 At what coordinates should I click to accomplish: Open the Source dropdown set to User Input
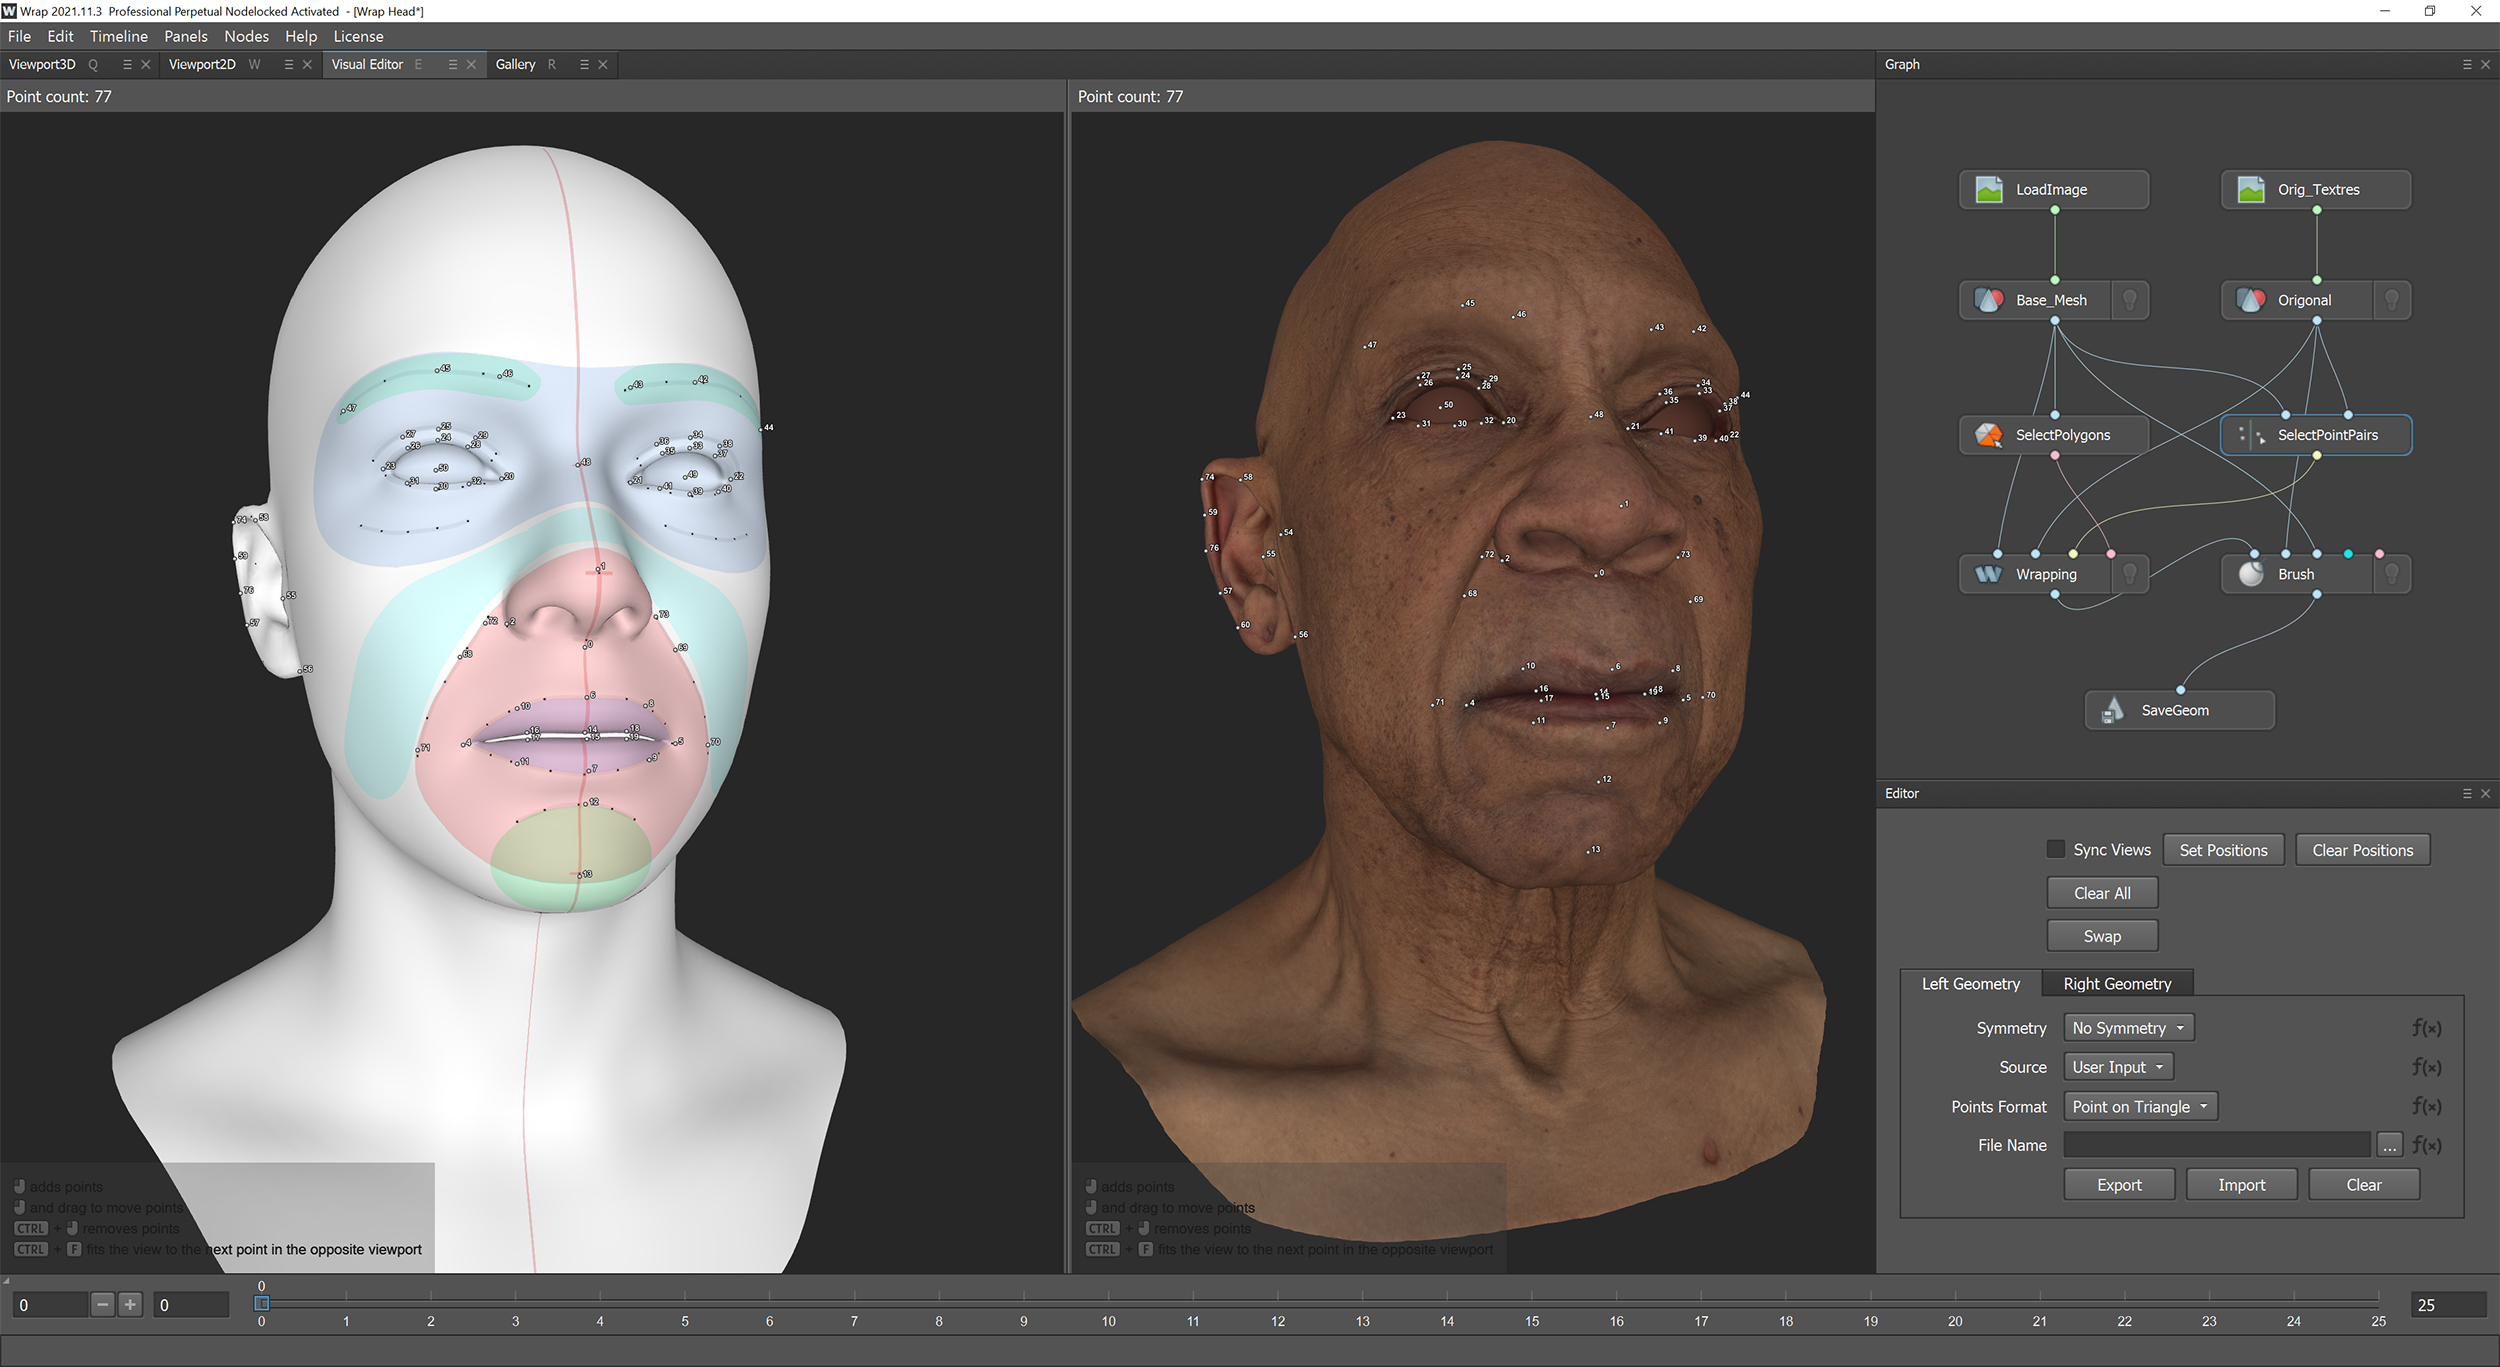2117,1066
